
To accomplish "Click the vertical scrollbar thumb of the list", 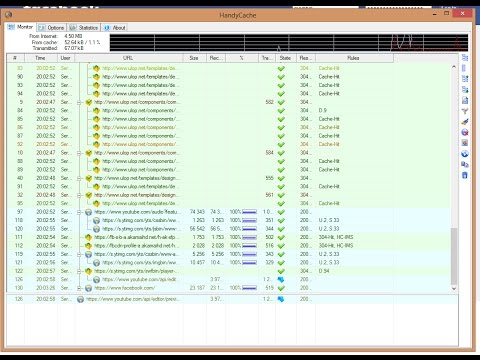I will click(454, 256).
